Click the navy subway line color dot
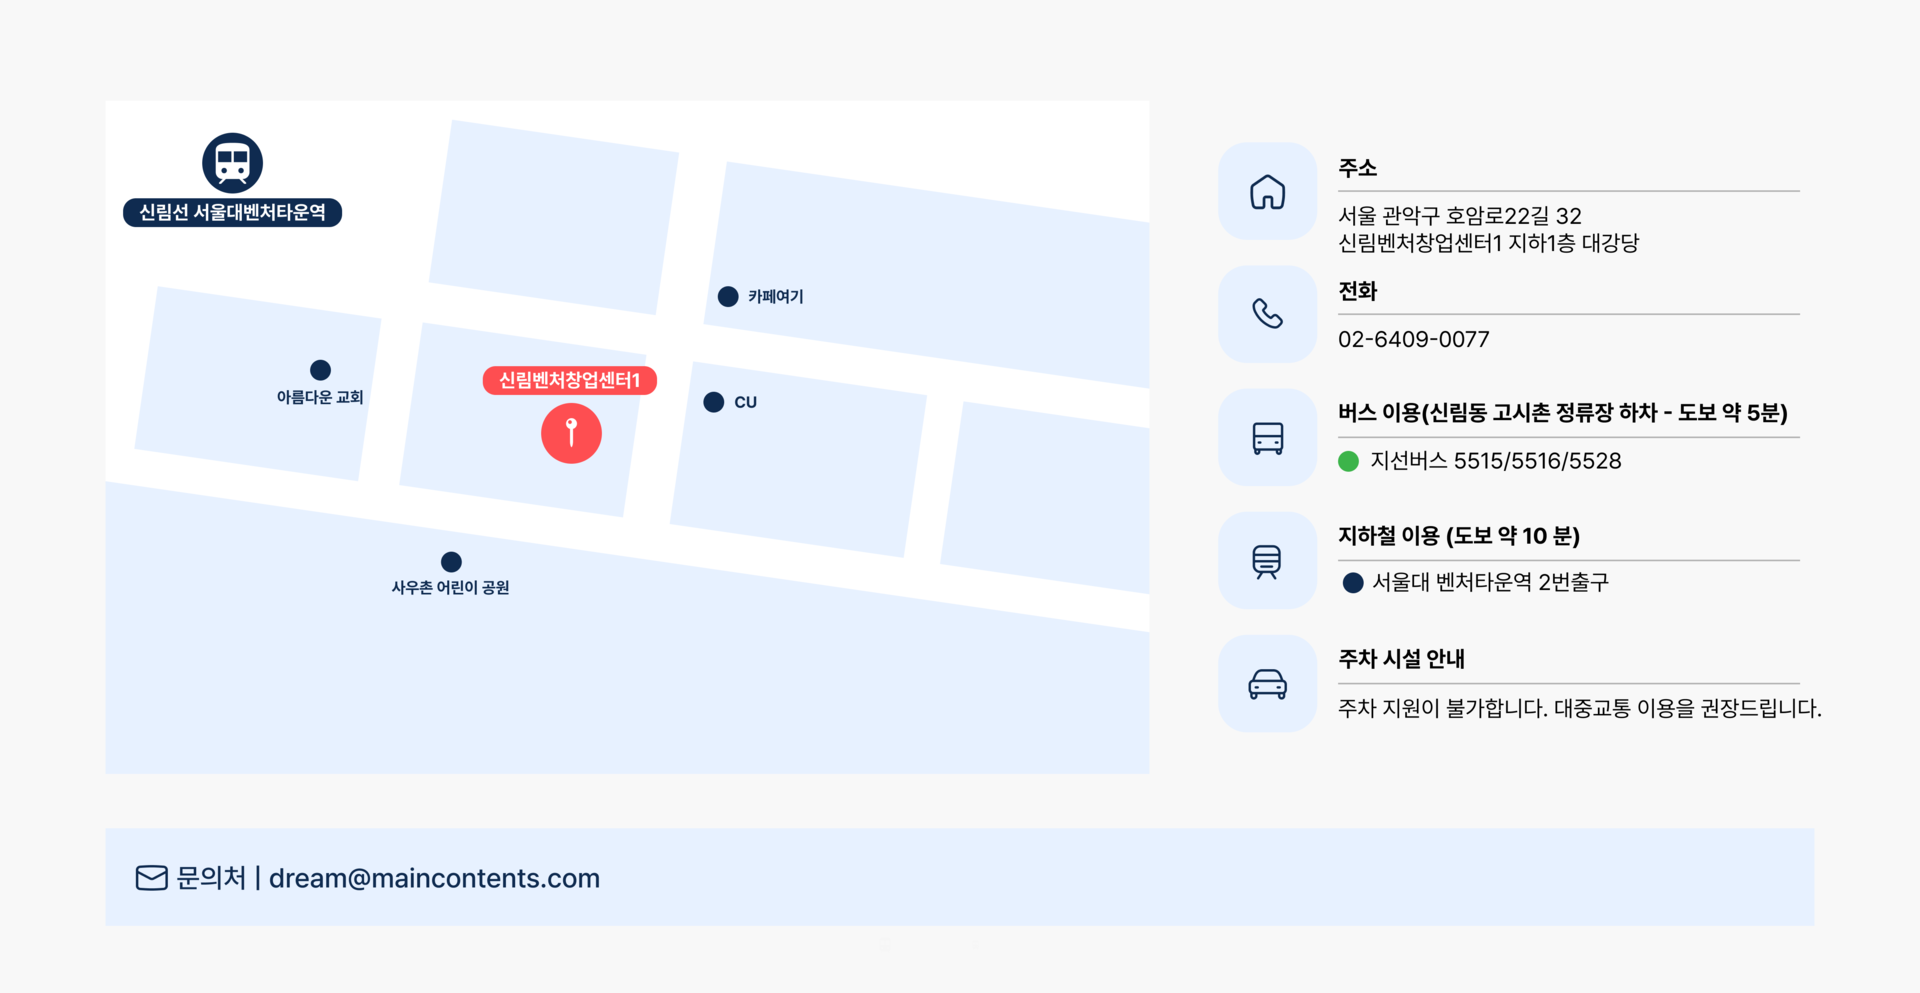 click(x=1352, y=583)
